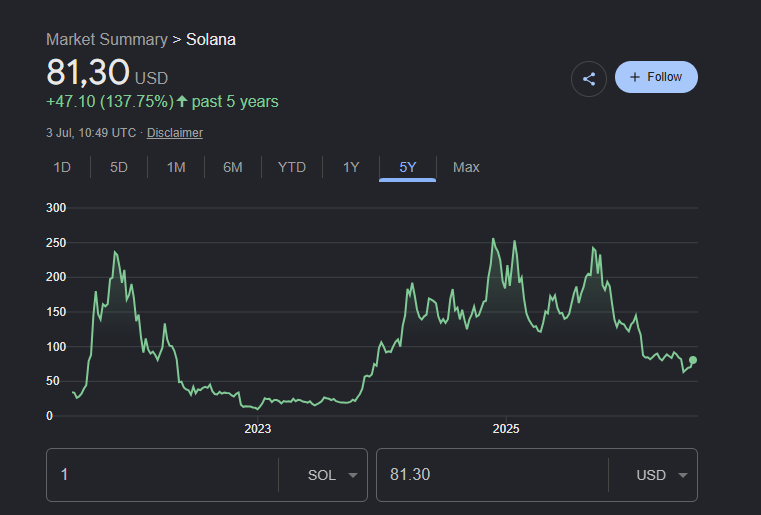Click the 2023 label on chart axis
The width and height of the screenshot is (761, 515).
click(258, 429)
